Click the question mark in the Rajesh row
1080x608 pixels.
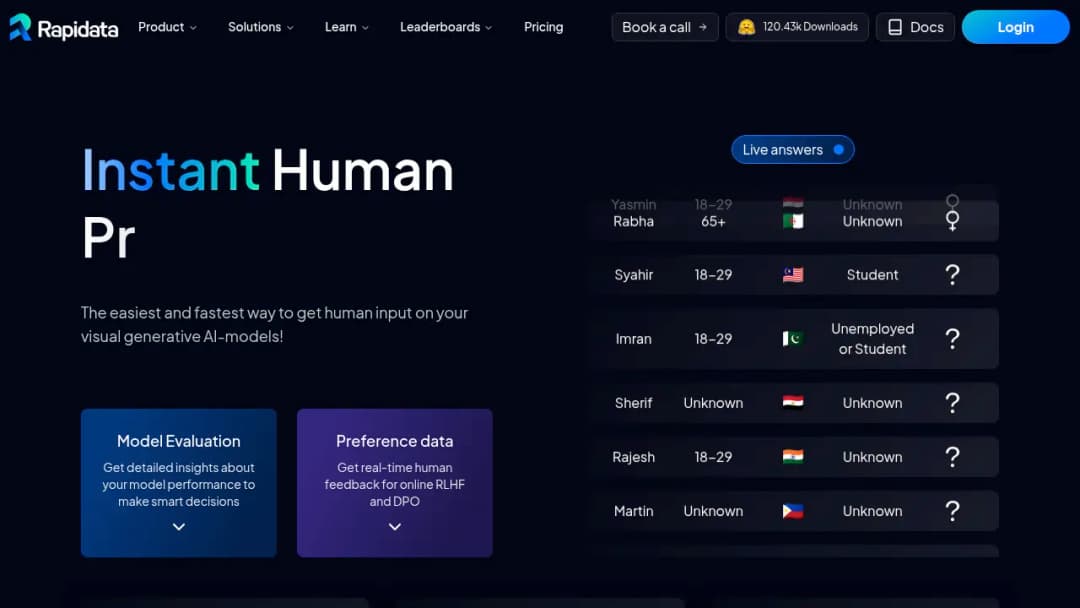click(x=952, y=457)
